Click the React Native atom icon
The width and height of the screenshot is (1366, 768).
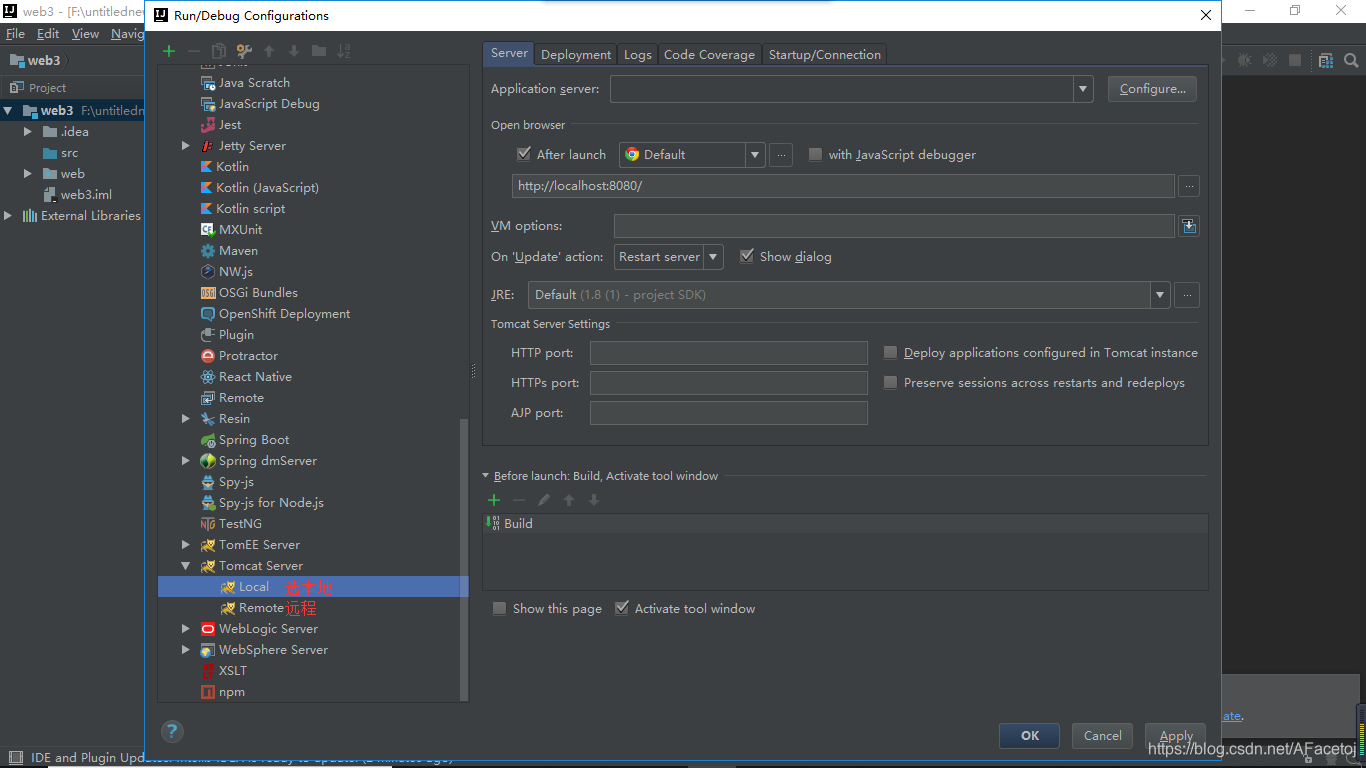coord(208,377)
